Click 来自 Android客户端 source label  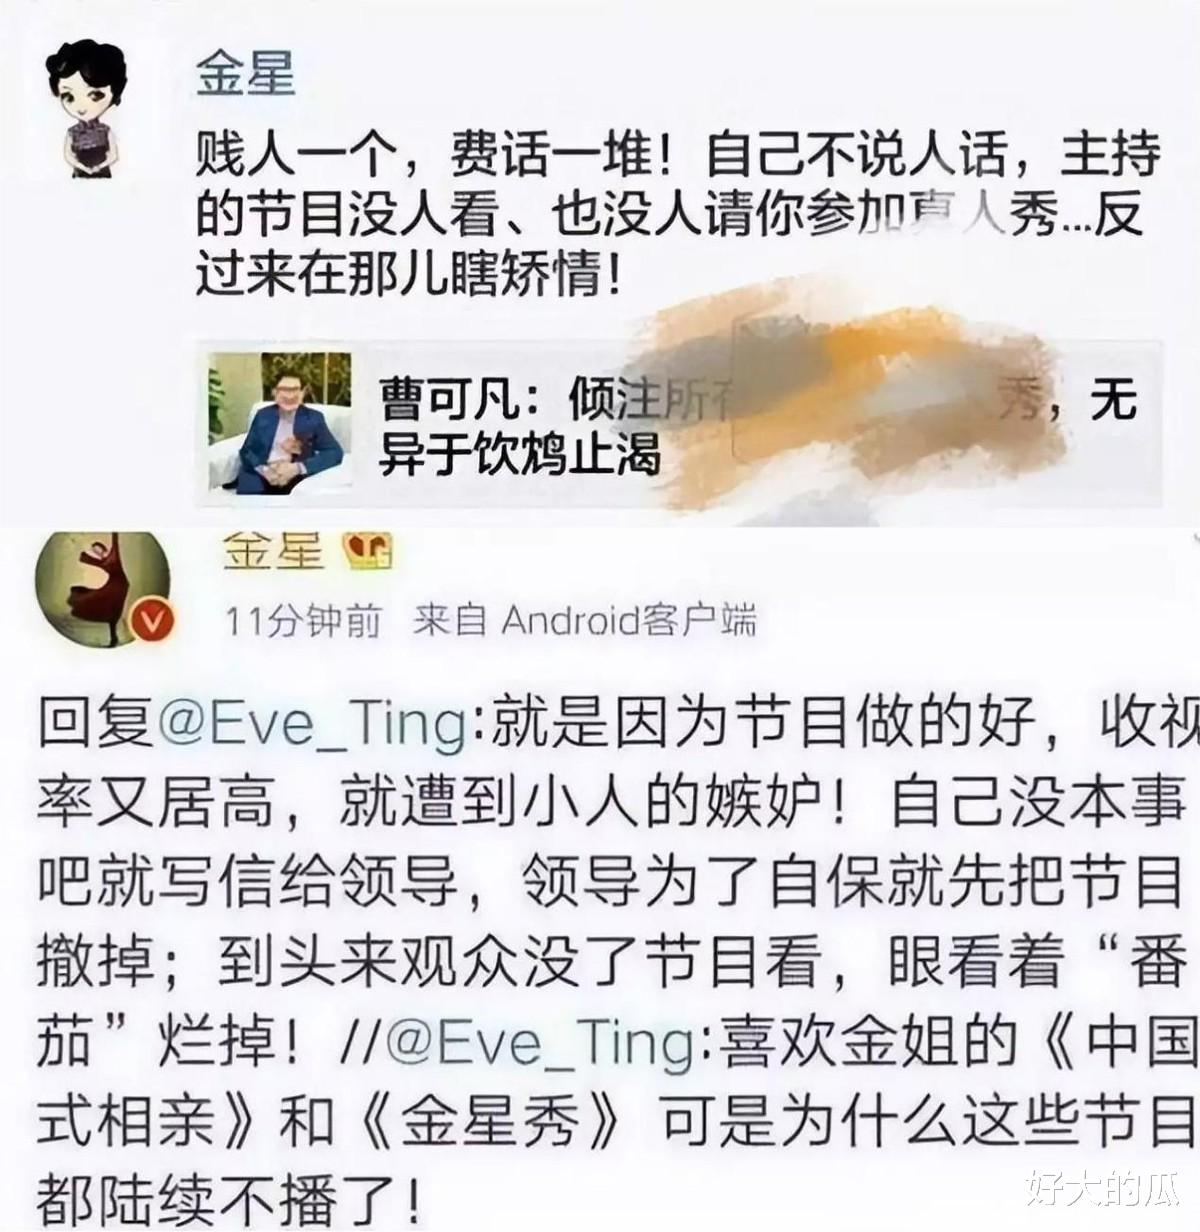pyautogui.click(x=584, y=621)
